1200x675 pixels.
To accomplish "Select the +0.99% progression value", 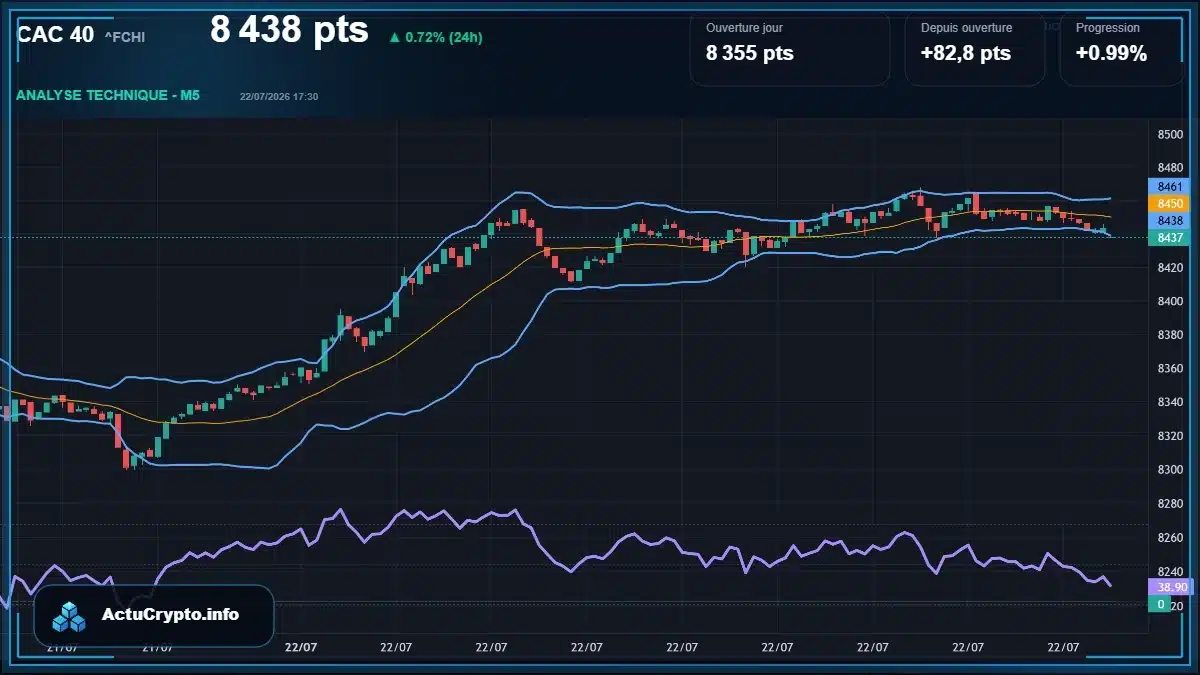I will tap(1111, 54).
